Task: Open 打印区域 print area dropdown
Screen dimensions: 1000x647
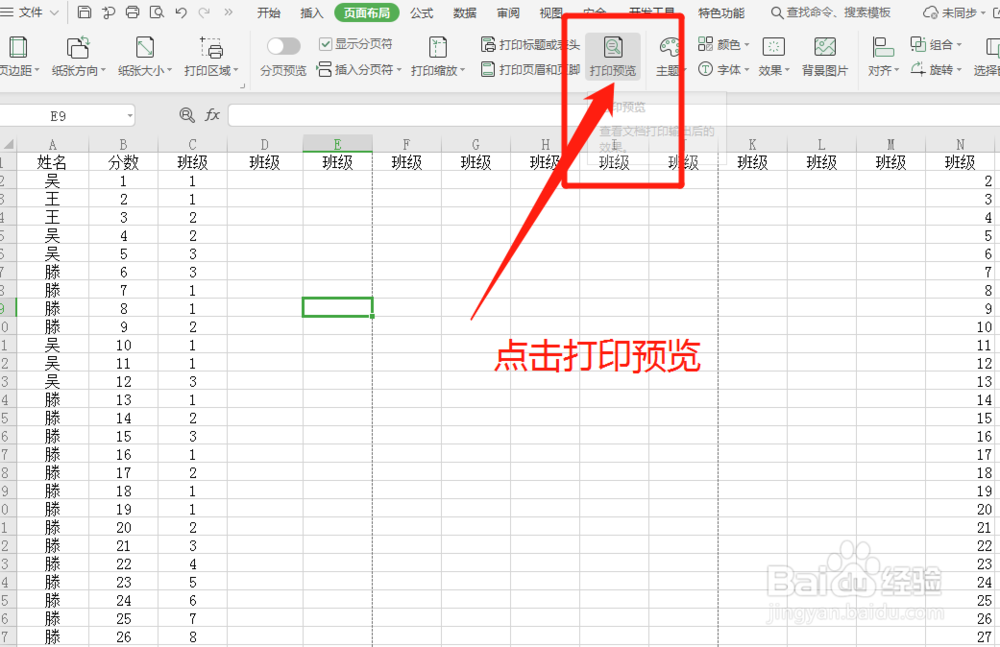Action: click(211, 57)
